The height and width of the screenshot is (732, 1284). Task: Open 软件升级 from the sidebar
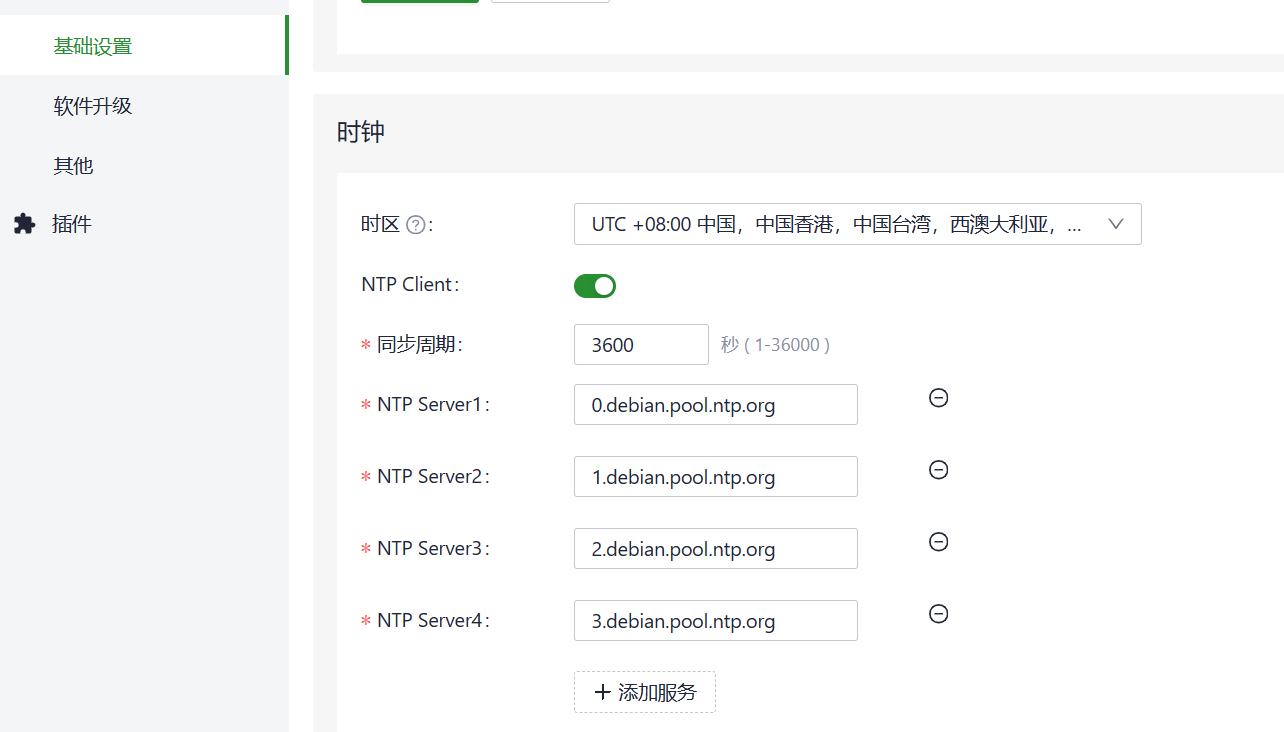[93, 106]
